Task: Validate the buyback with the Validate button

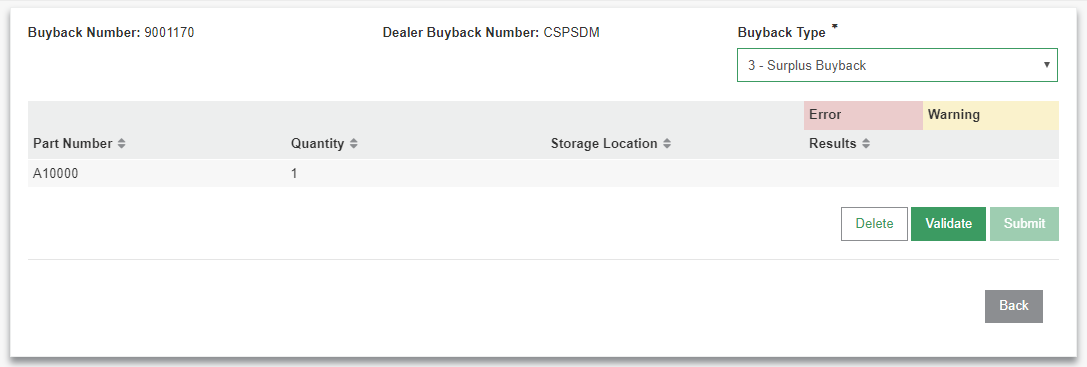Action: pos(948,224)
